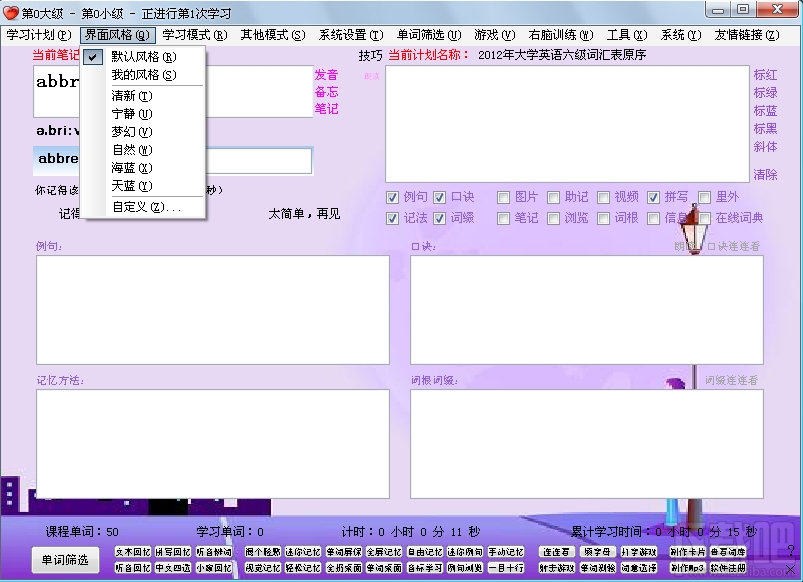Click the 中文四选 button
803x582 pixels.
[x=173, y=568]
